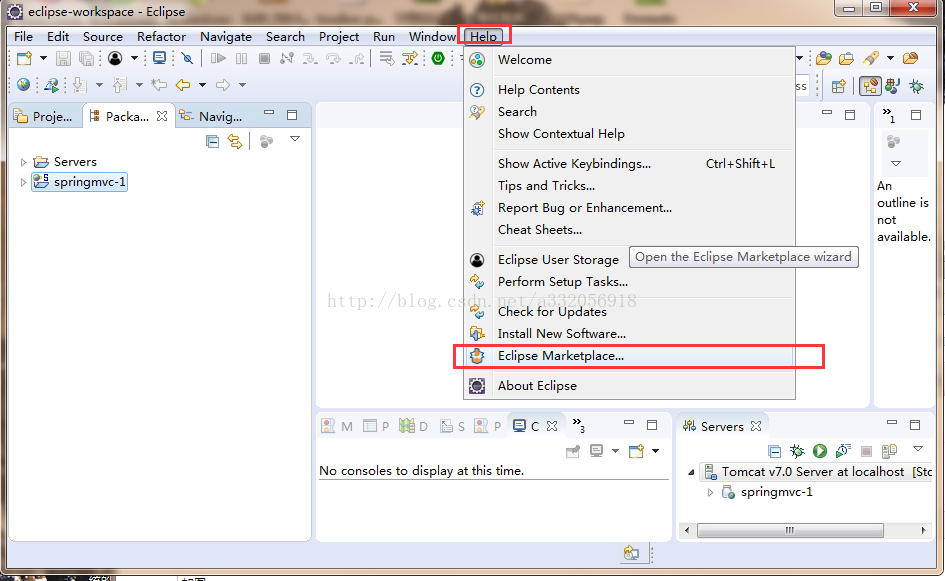Click the New file wizard toolbar icon
Screen dimensions: 945x581
pyautogui.click(x=25, y=58)
